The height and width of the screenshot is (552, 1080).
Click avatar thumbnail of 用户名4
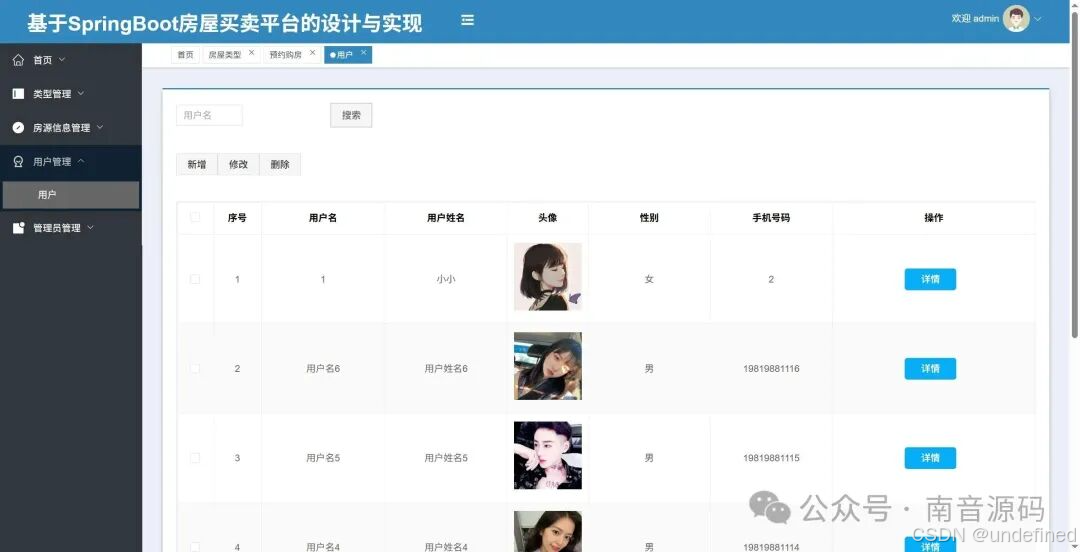(x=548, y=531)
